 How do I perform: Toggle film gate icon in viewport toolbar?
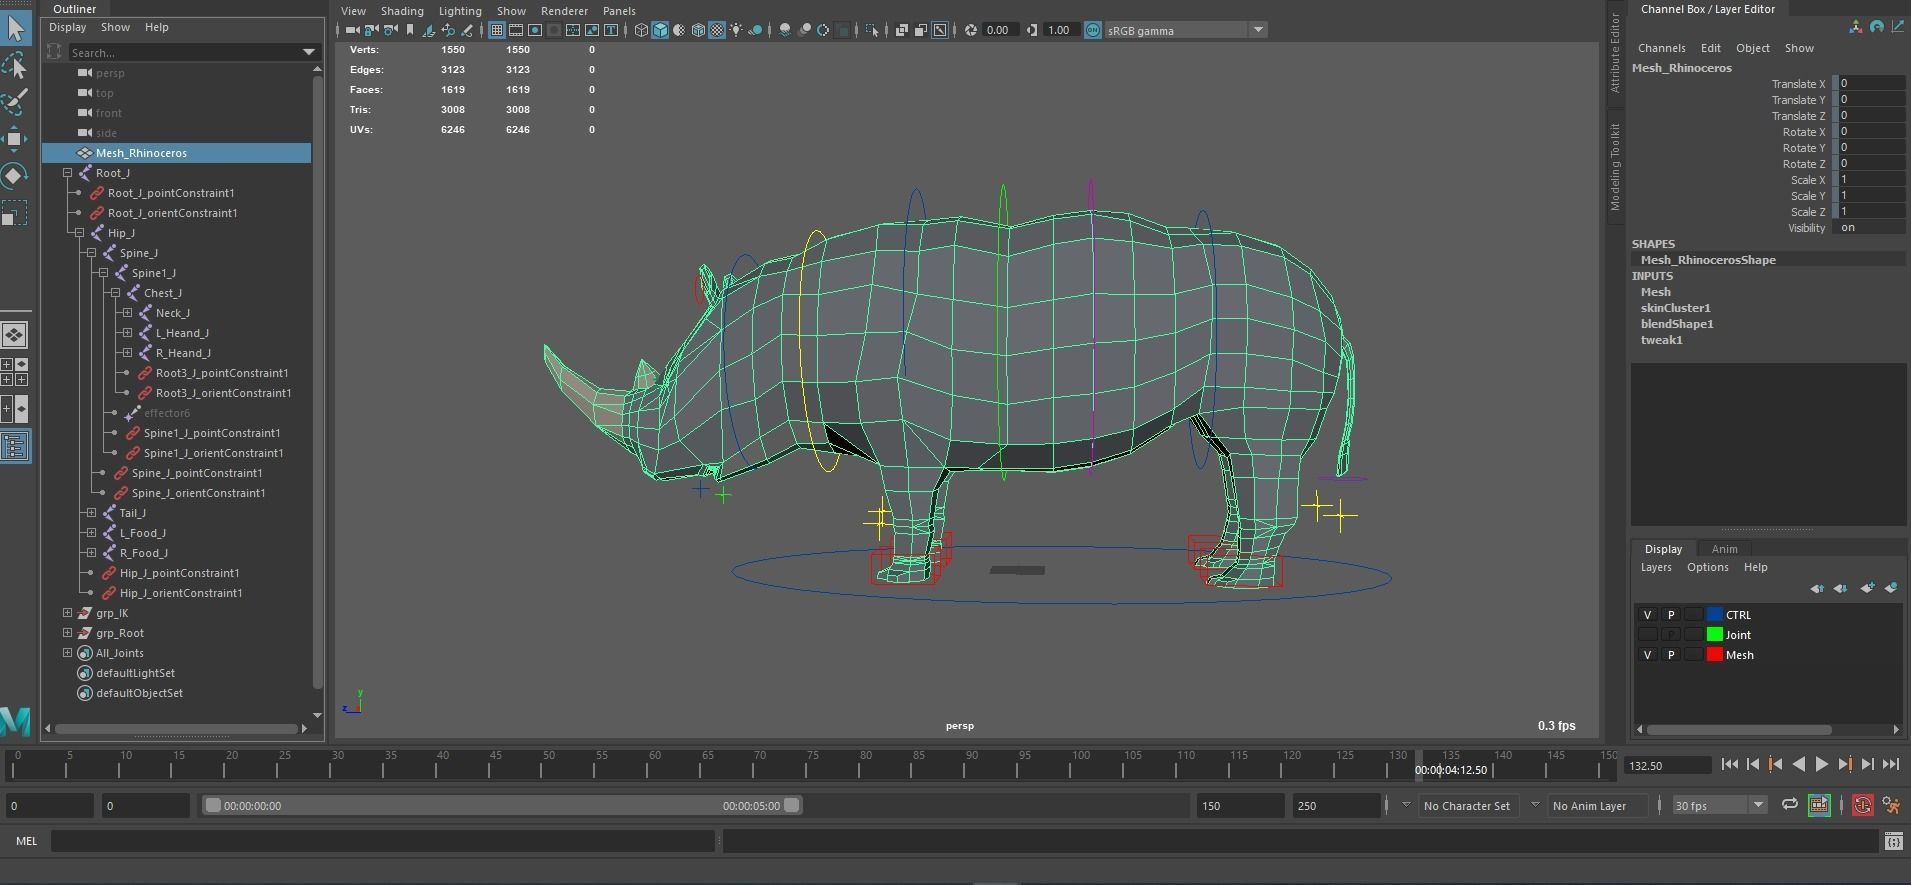515,30
